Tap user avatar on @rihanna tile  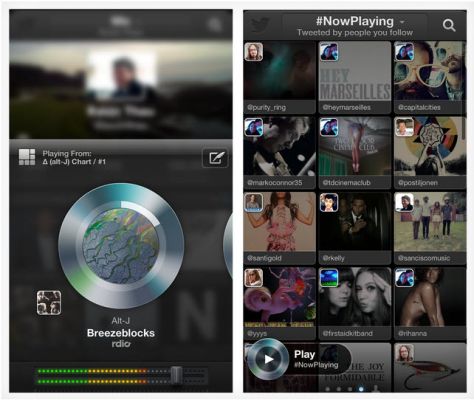pos(404,278)
